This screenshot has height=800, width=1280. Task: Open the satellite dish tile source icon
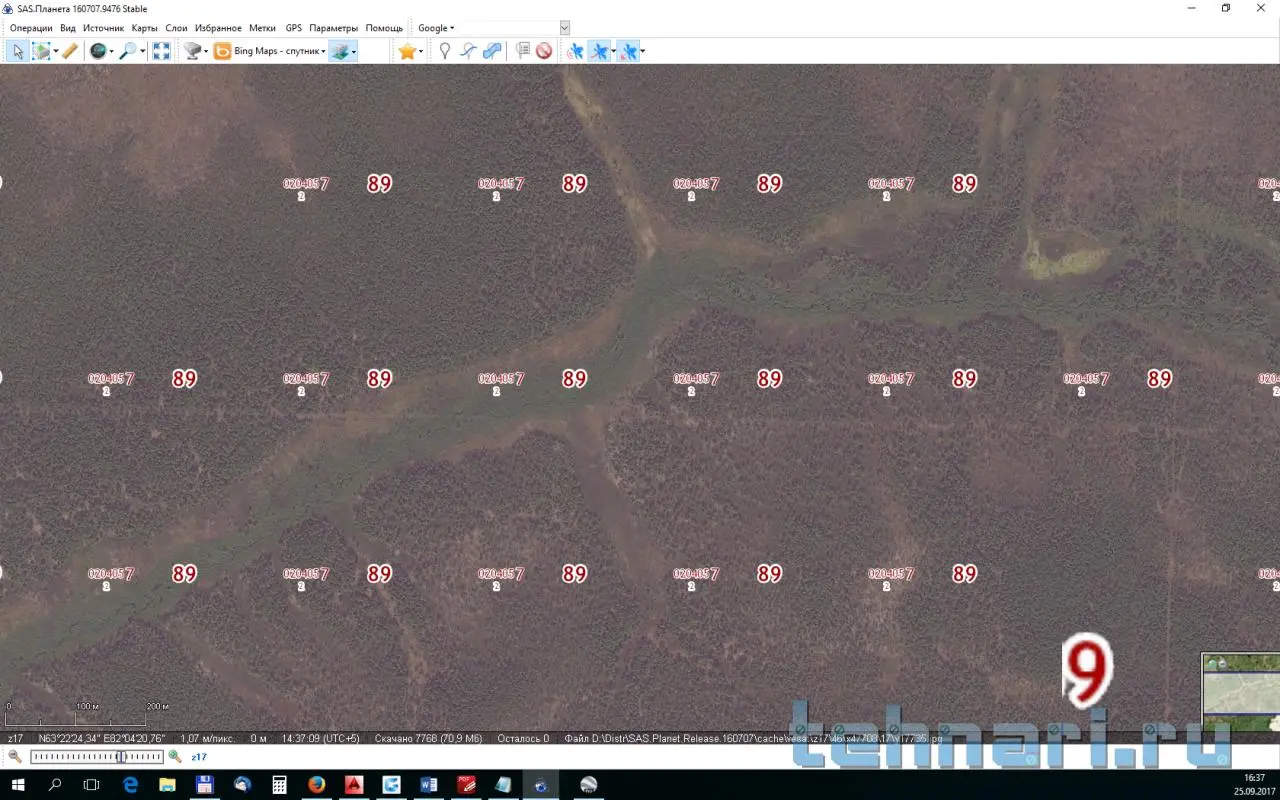click(x=193, y=51)
